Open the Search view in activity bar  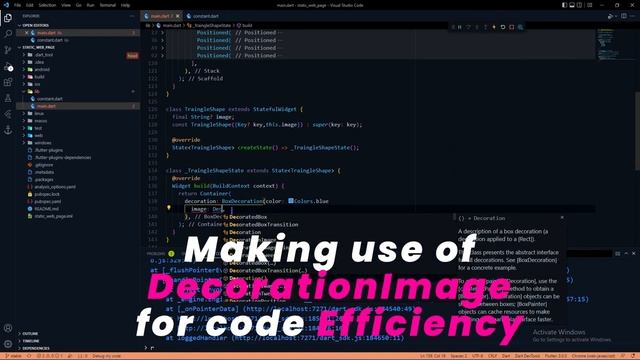click(x=8, y=33)
